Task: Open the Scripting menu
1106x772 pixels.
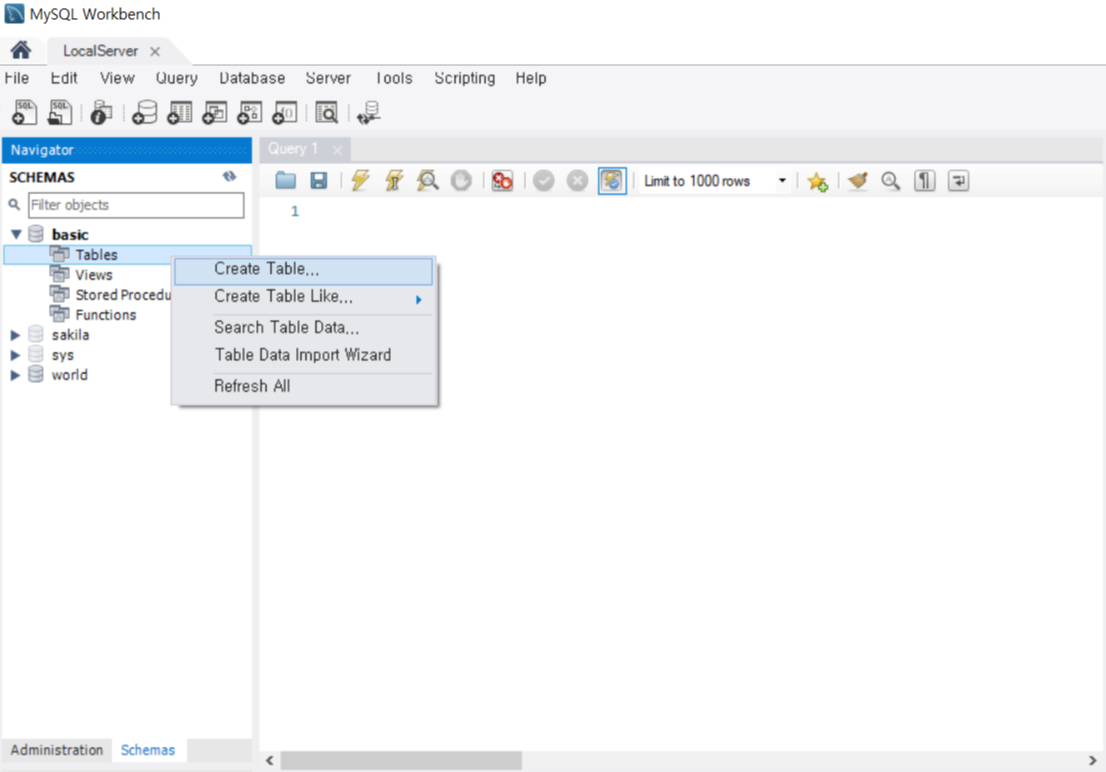Action: 464,78
